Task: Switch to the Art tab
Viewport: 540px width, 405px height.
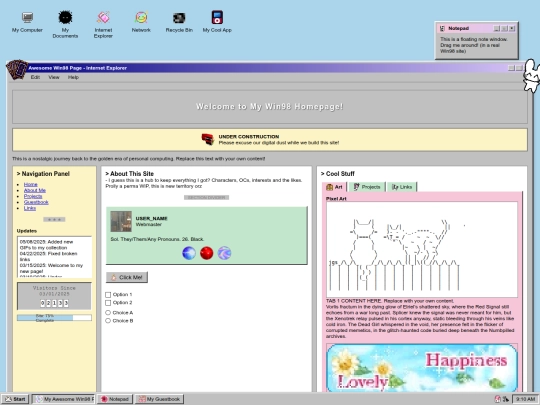Action: [334, 187]
